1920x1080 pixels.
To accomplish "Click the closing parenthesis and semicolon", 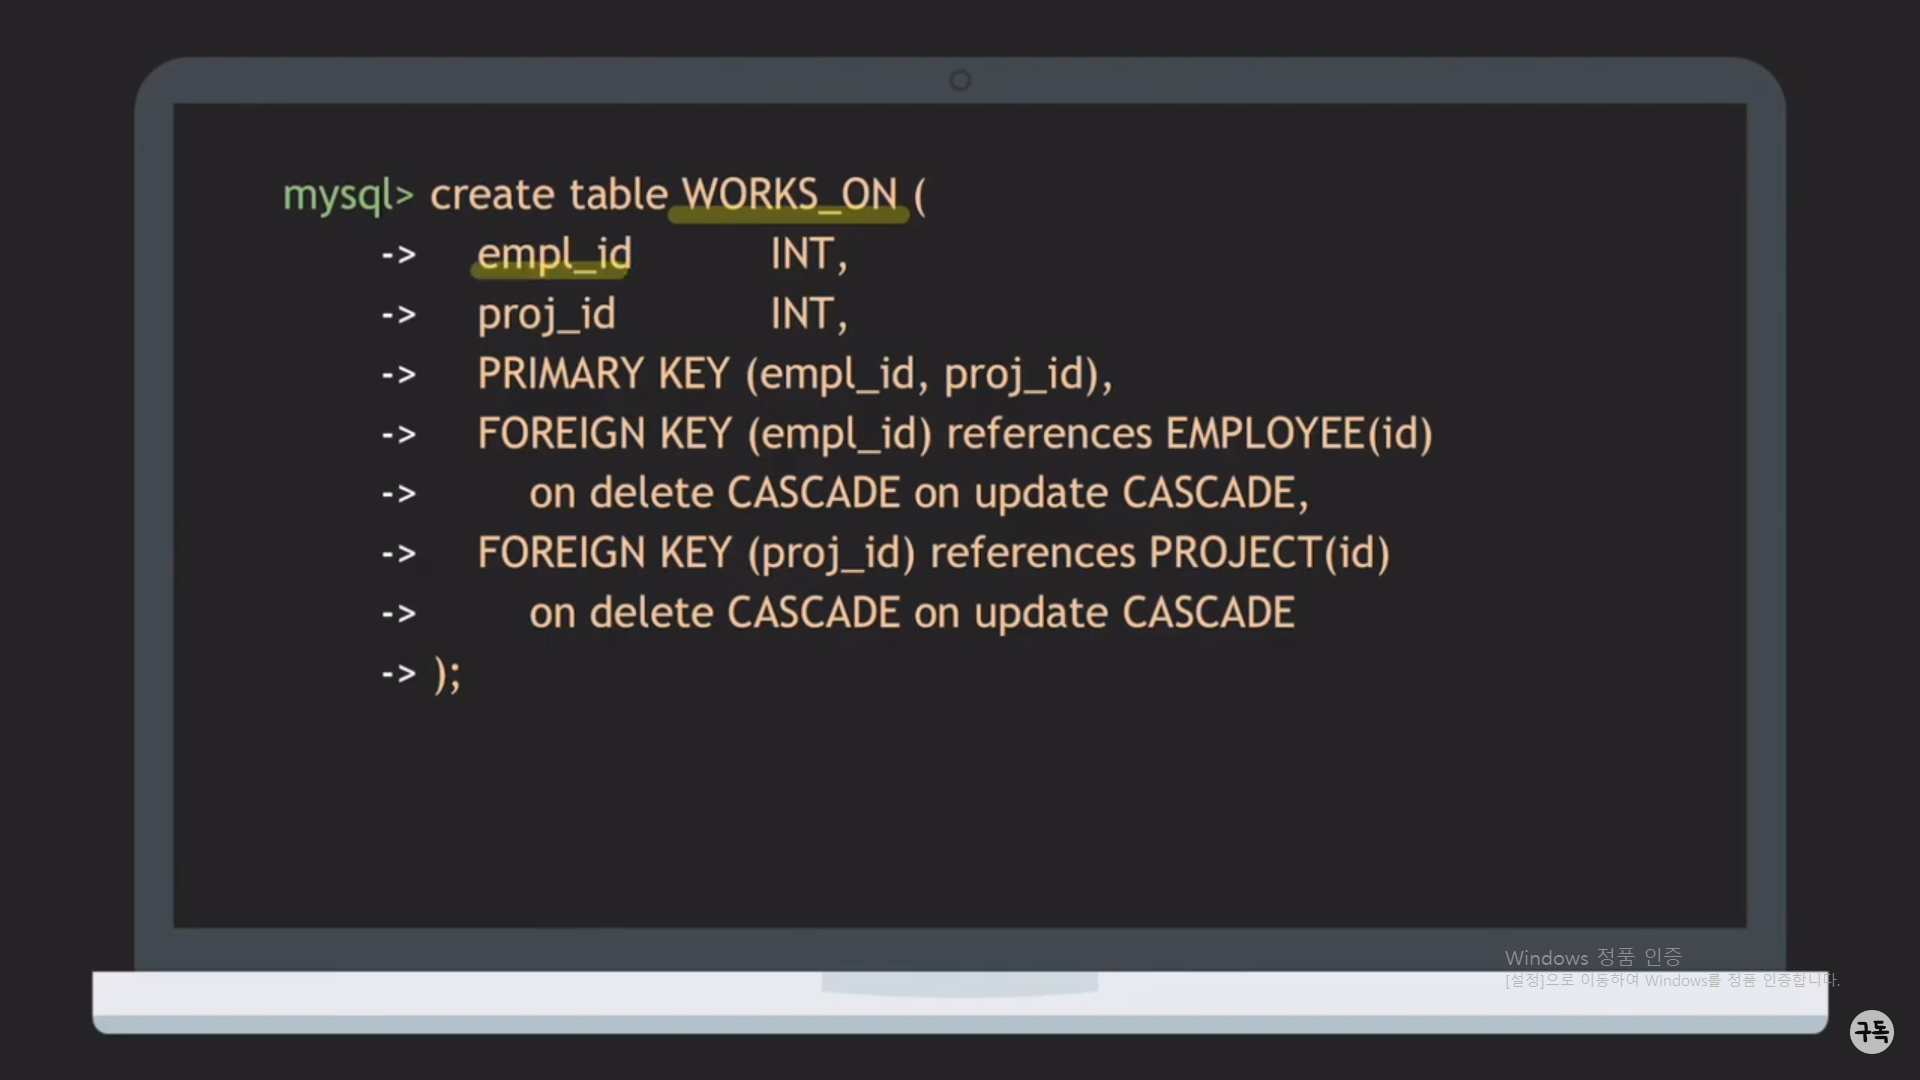I will 447,673.
